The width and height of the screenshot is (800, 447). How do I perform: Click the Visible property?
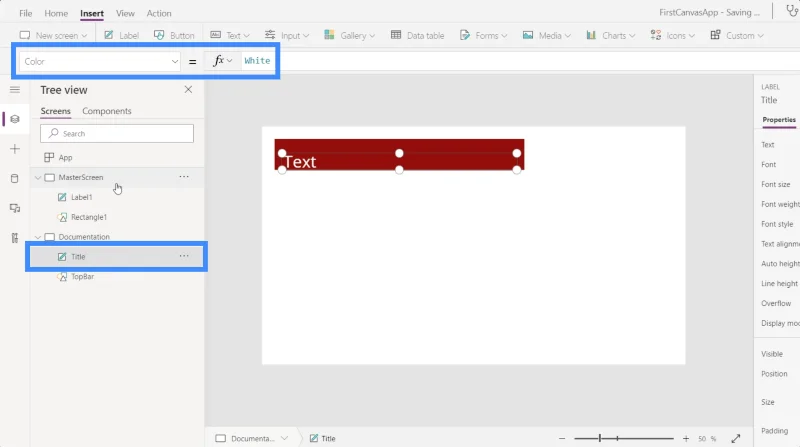click(772, 354)
